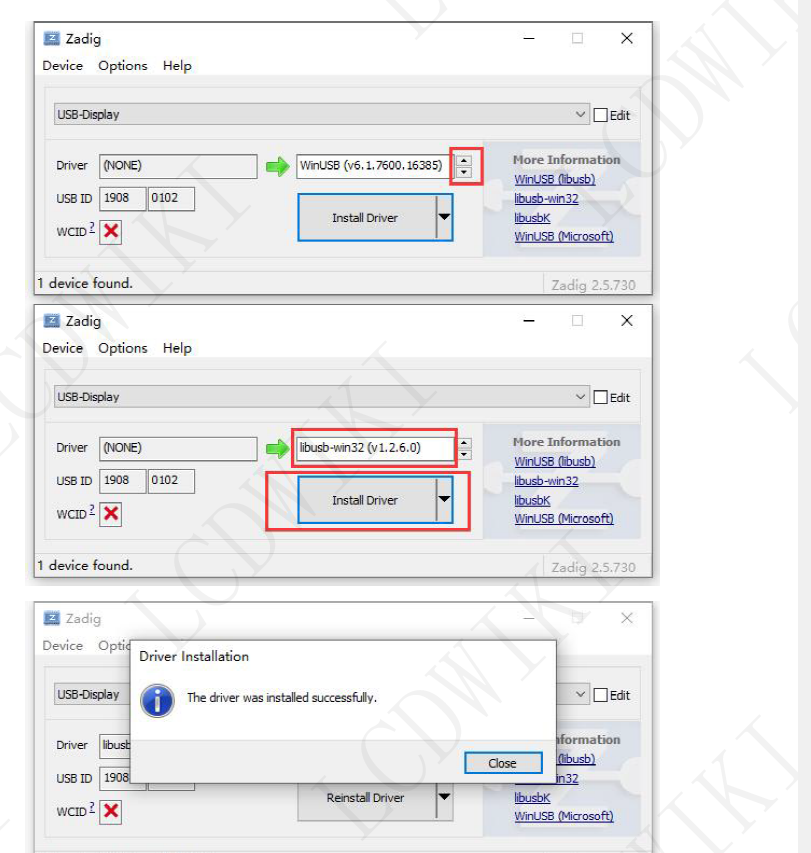Click the 1908 USB ID field in the topmost window

(122, 198)
